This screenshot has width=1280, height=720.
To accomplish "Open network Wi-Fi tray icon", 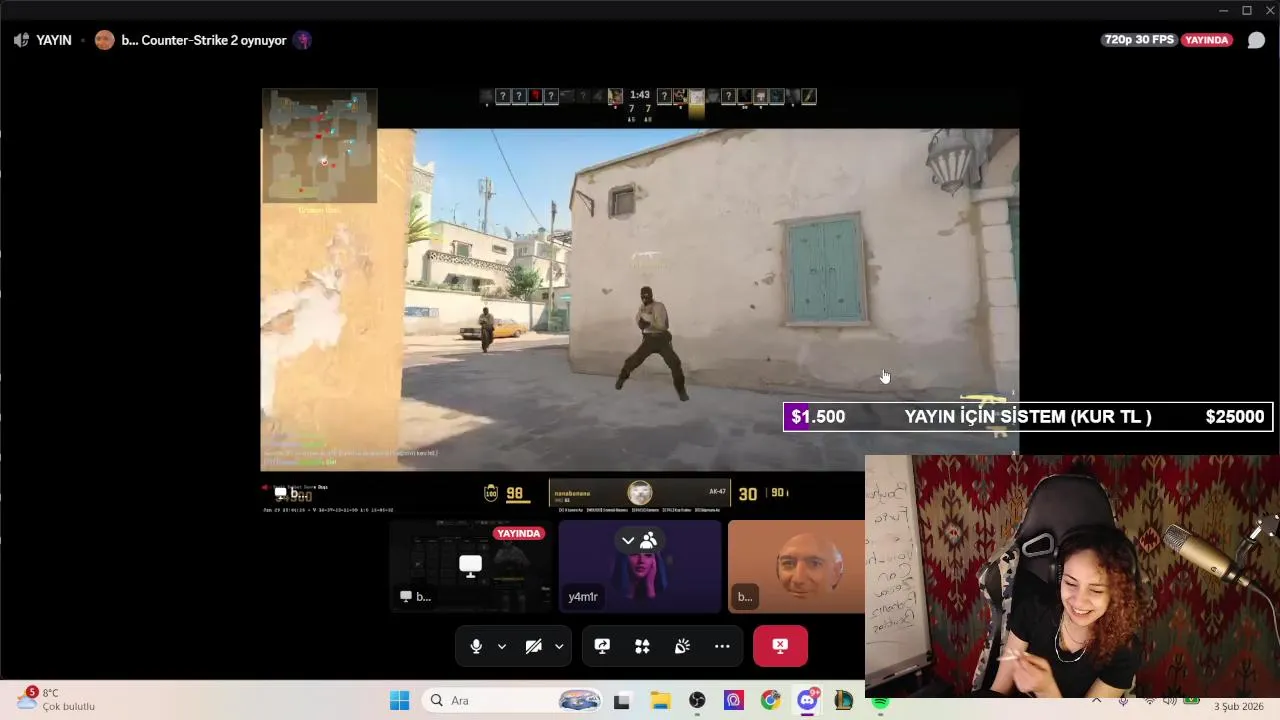I will pos(1150,700).
